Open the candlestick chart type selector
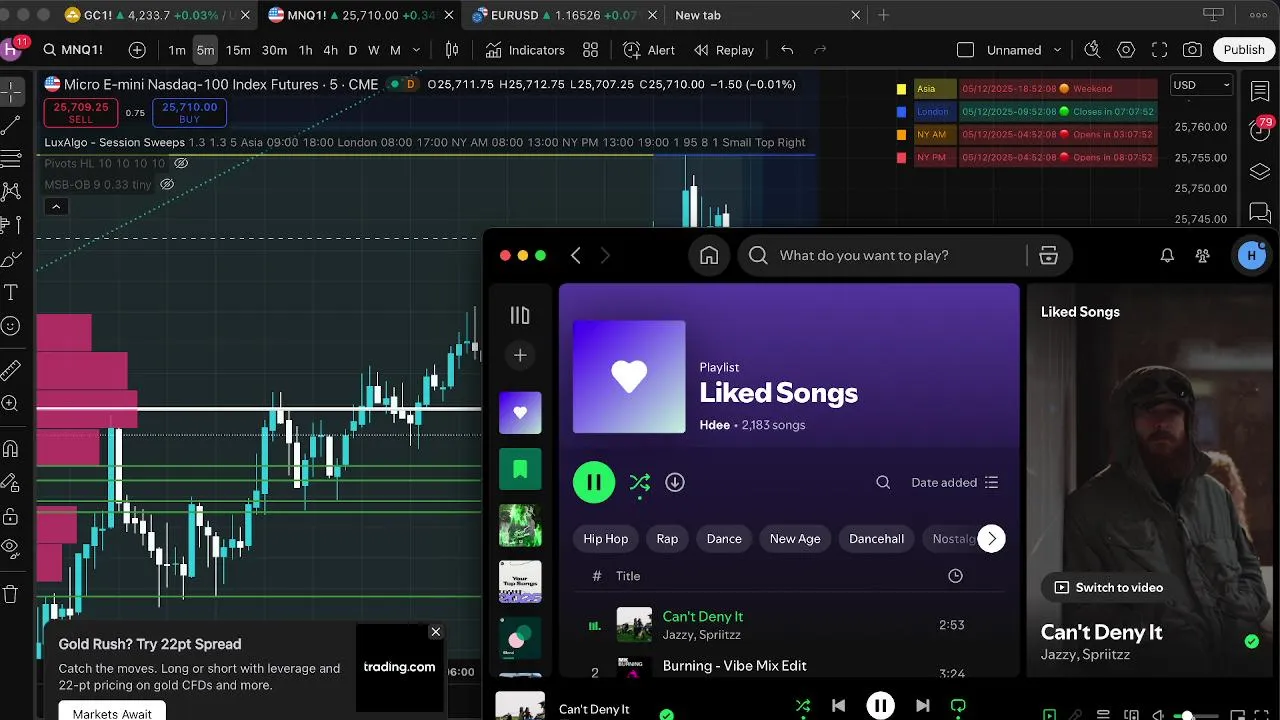The height and width of the screenshot is (720, 1280). [x=452, y=50]
